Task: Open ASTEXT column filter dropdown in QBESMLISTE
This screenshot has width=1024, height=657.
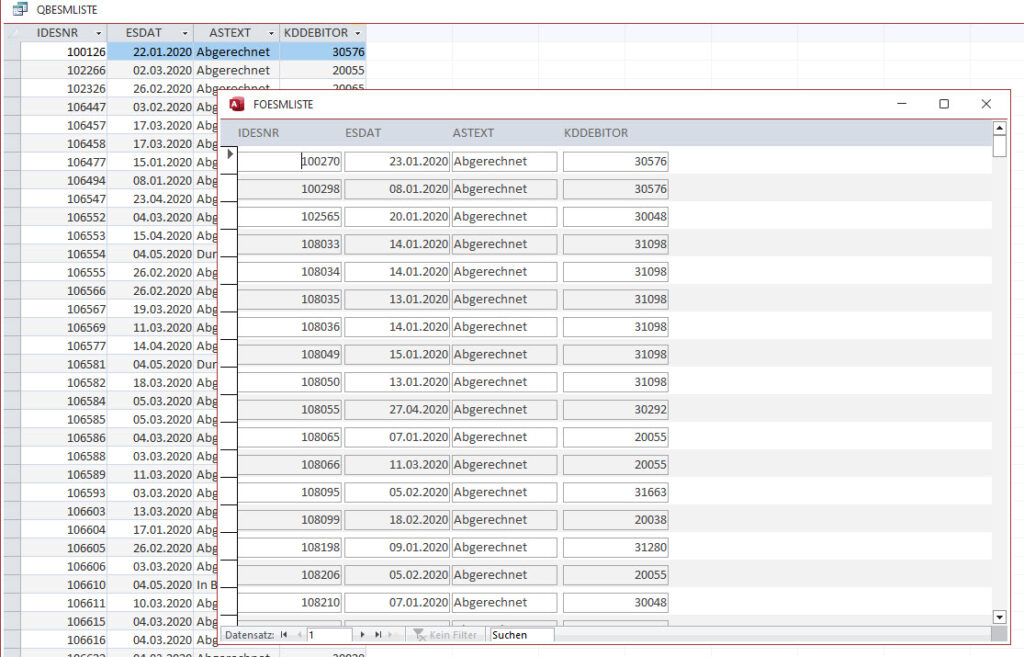Action: click(271, 33)
